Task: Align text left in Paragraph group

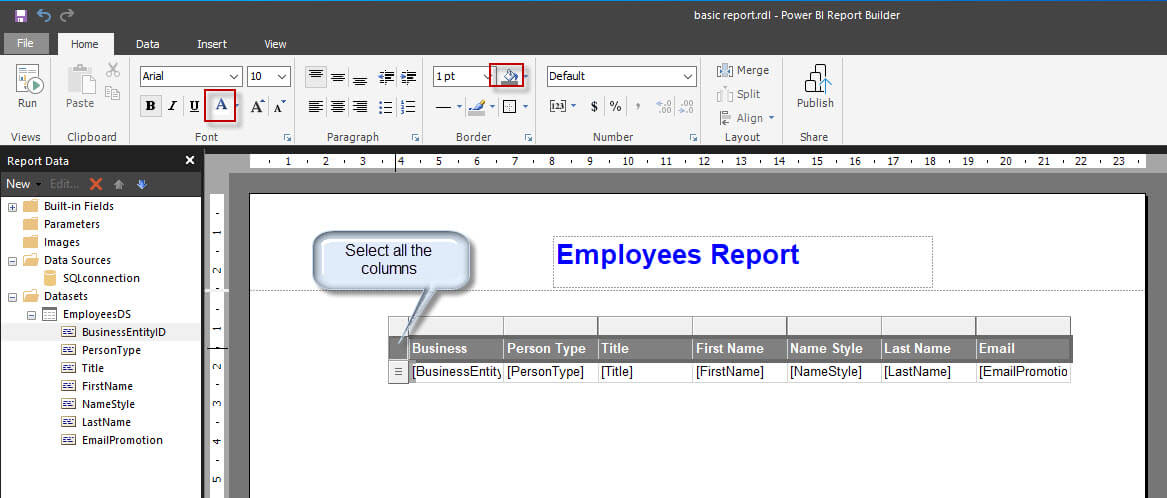Action: click(x=316, y=106)
